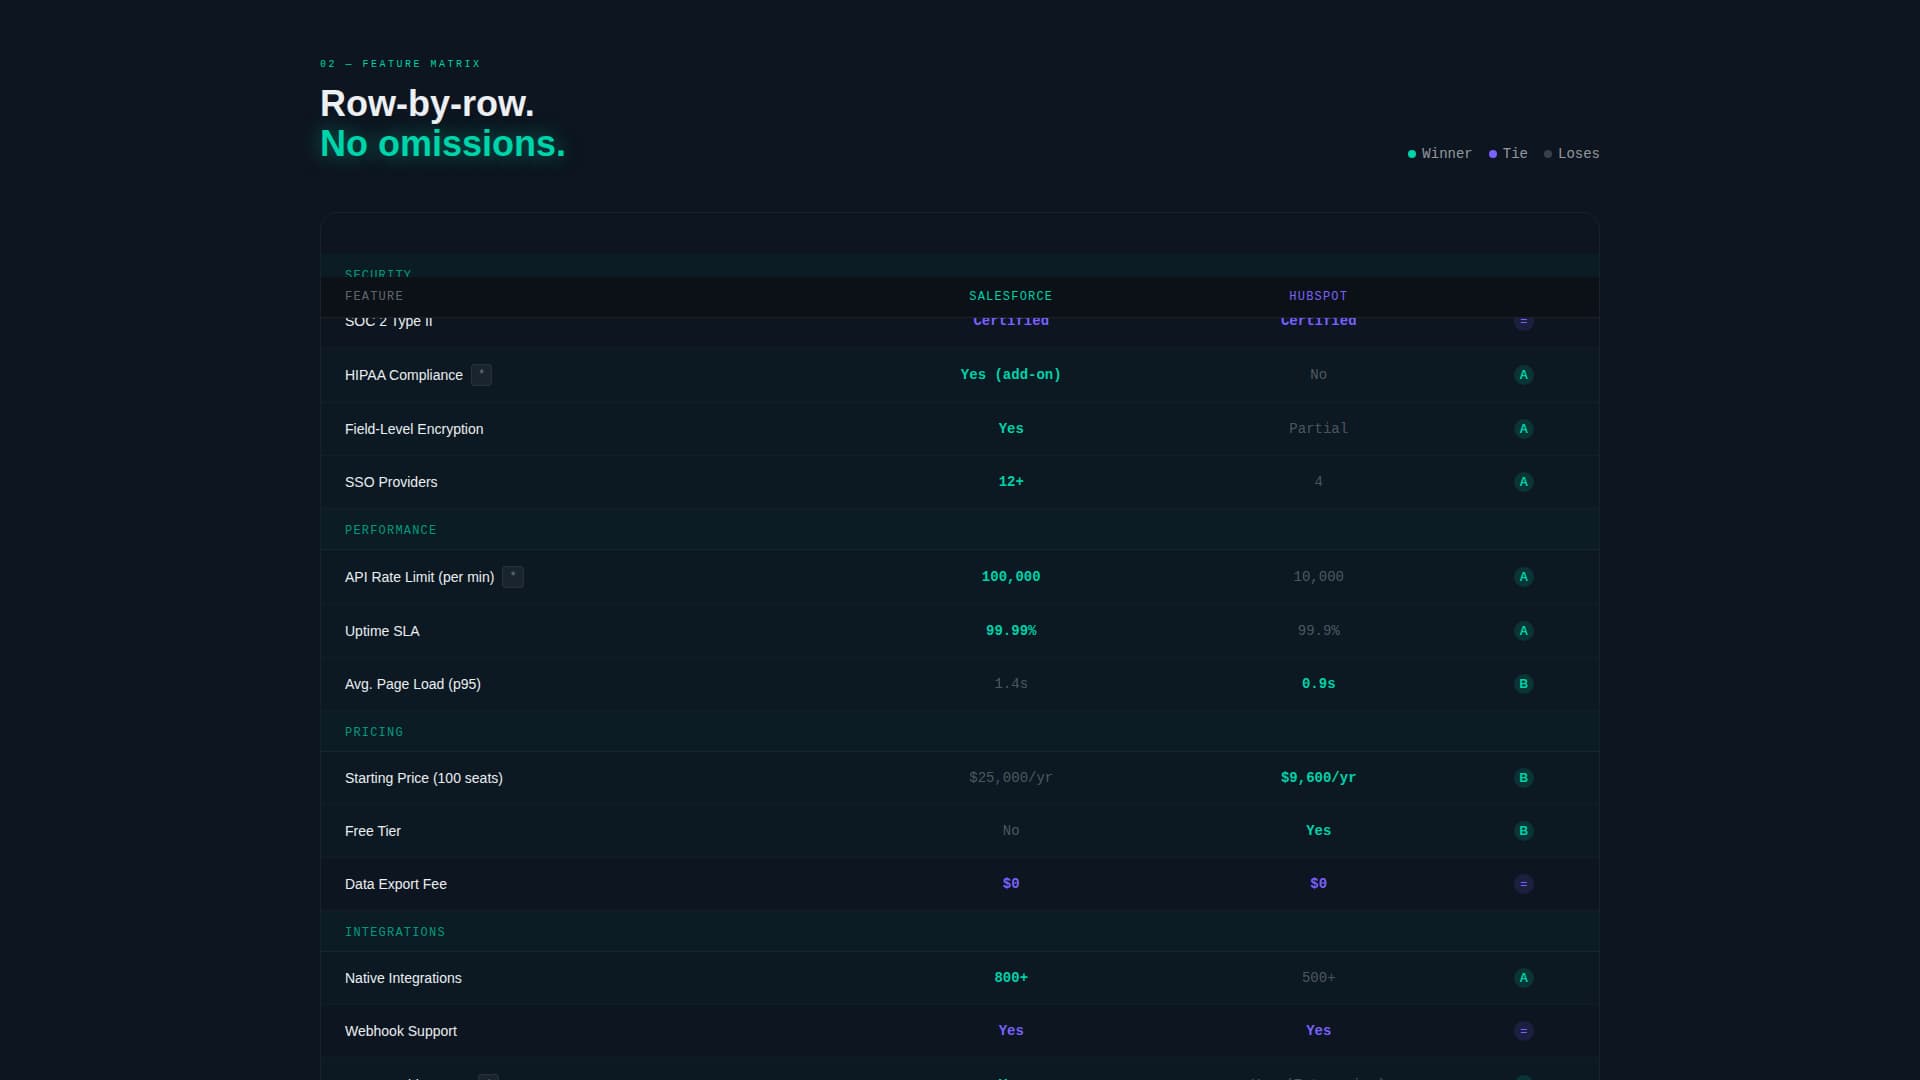Click the green Winner legend dot

click(1412, 154)
